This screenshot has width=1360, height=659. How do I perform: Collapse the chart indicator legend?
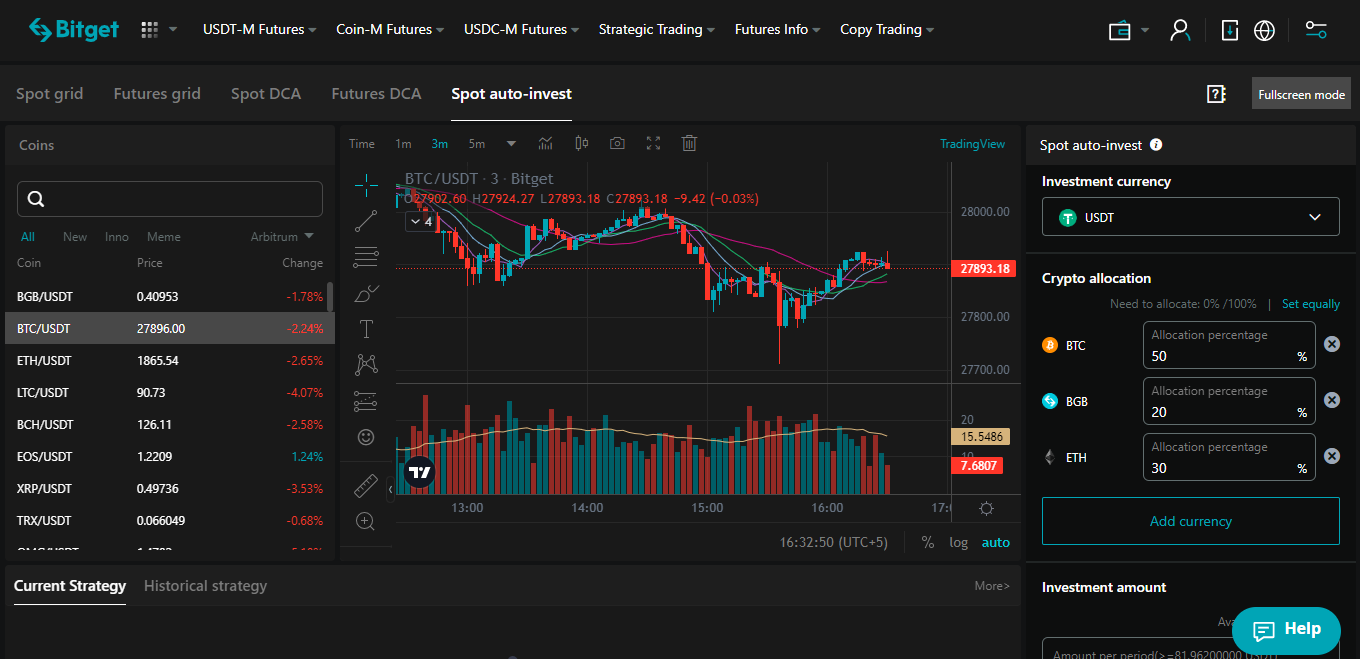(421, 222)
